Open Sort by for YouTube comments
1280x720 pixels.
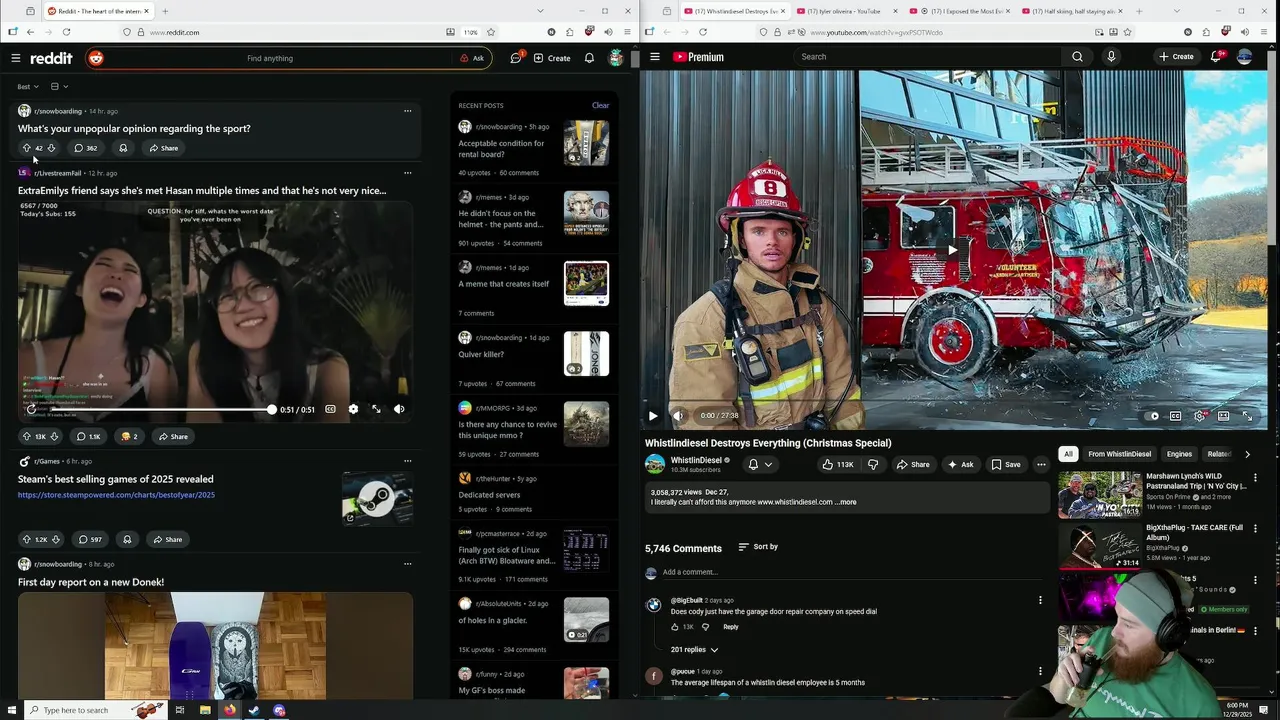(758, 547)
